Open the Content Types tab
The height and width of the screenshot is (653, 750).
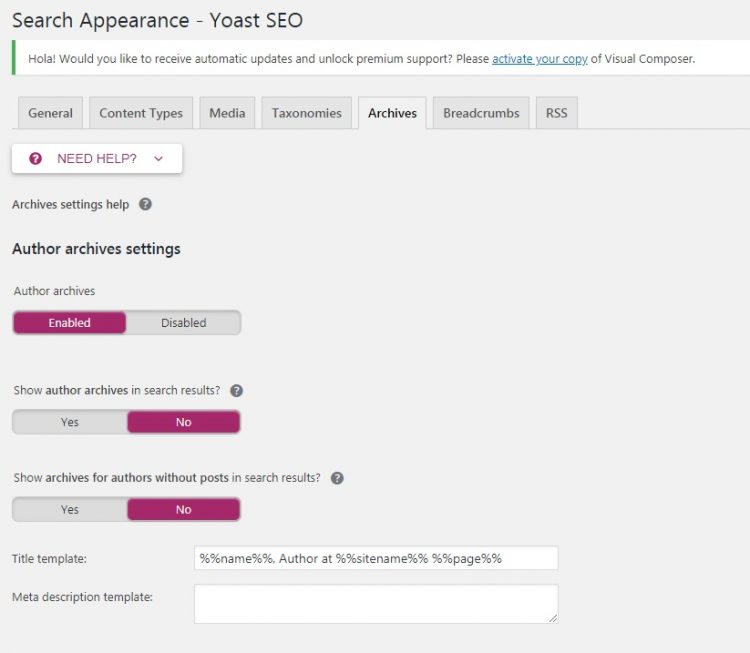click(x=141, y=113)
